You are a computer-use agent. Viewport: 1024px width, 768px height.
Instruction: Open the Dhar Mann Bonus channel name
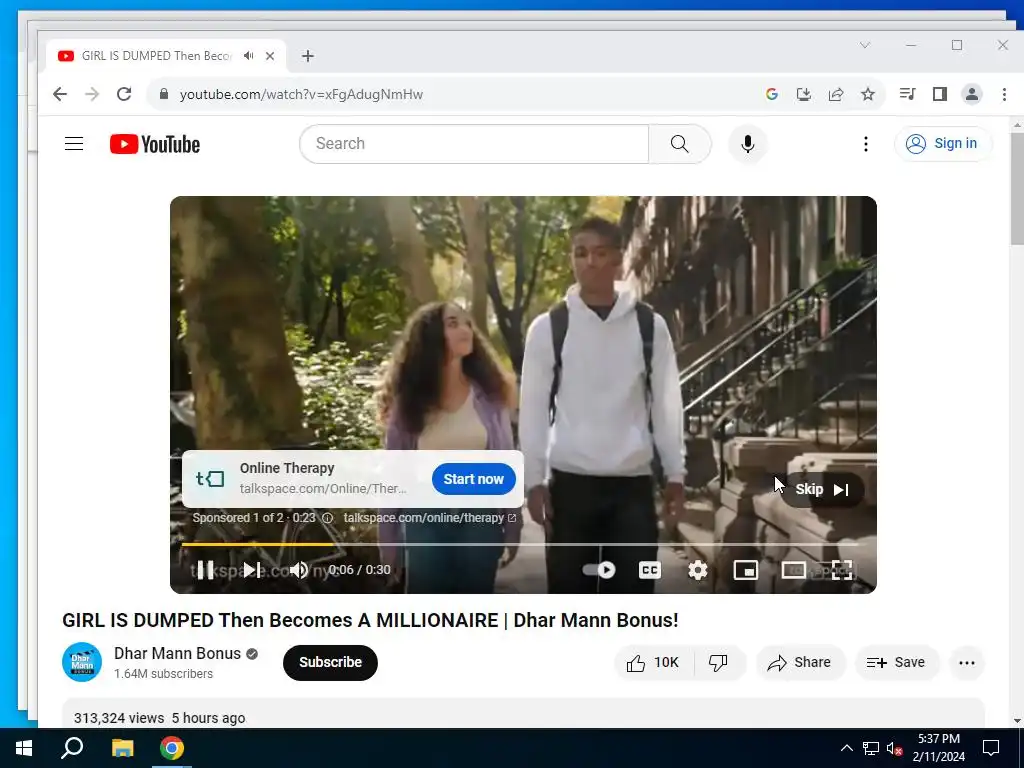[178, 654]
